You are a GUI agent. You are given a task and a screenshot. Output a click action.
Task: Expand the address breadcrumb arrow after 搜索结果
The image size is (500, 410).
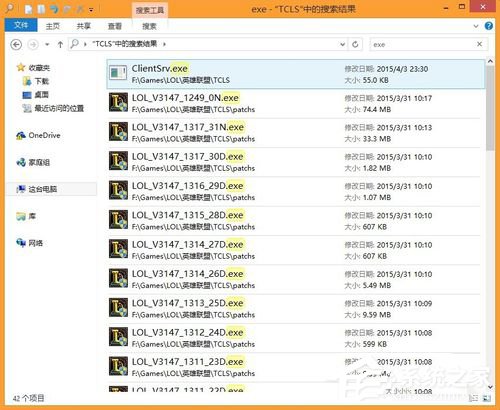click(x=164, y=44)
